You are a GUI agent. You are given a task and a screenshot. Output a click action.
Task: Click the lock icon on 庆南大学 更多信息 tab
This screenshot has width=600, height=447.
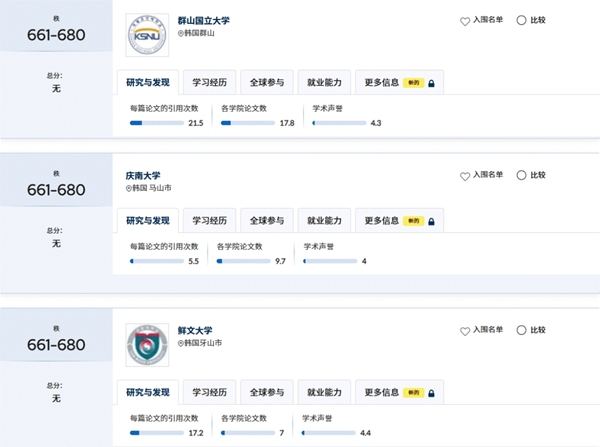click(431, 221)
